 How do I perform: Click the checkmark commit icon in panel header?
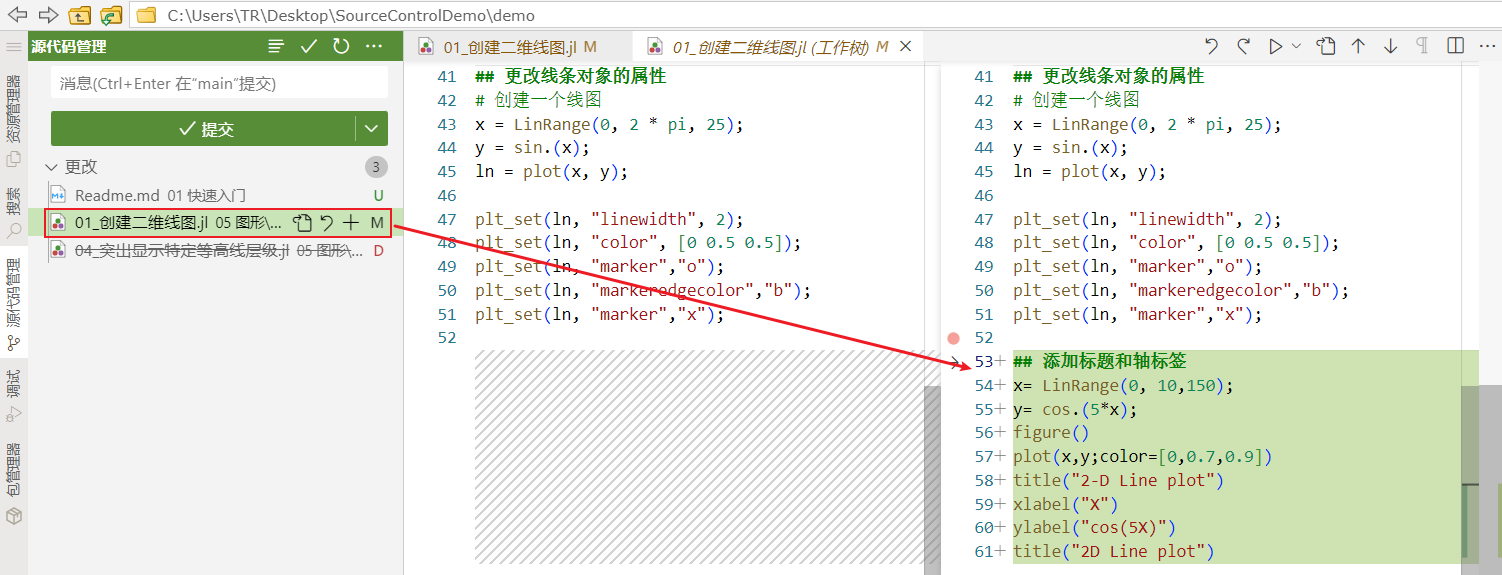309,46
